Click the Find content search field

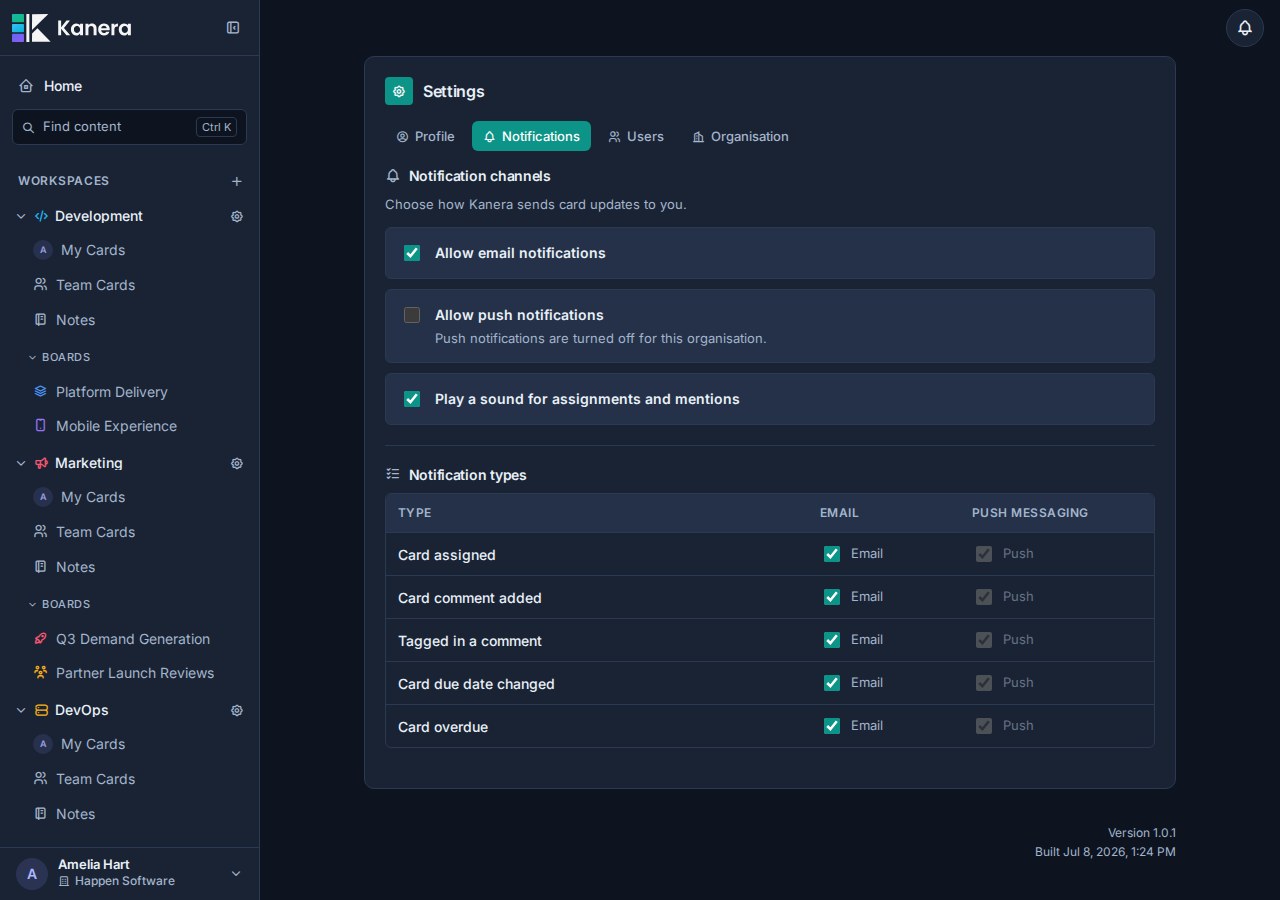(129, 127)
